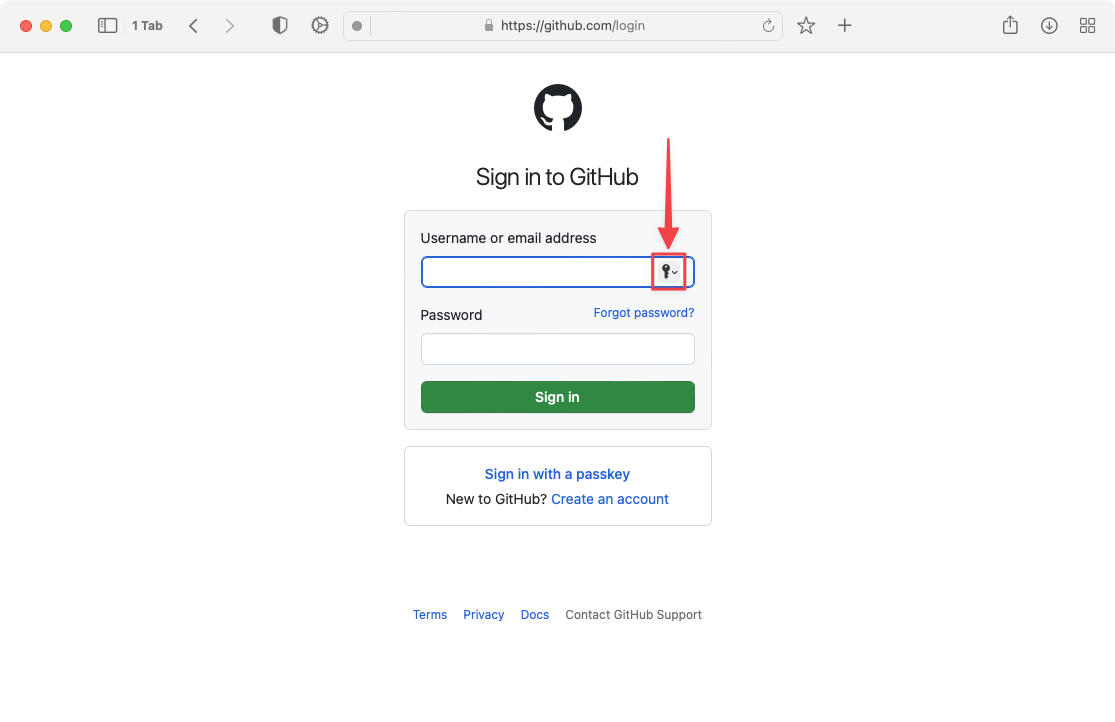
Task: Click the Share icon
Action: point(1010,25)
